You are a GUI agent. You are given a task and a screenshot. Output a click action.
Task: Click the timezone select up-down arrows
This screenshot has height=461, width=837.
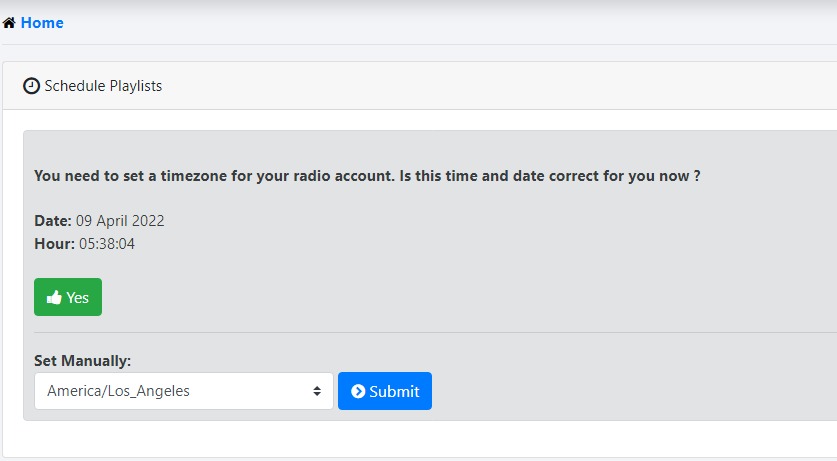[x=317, y=391]
